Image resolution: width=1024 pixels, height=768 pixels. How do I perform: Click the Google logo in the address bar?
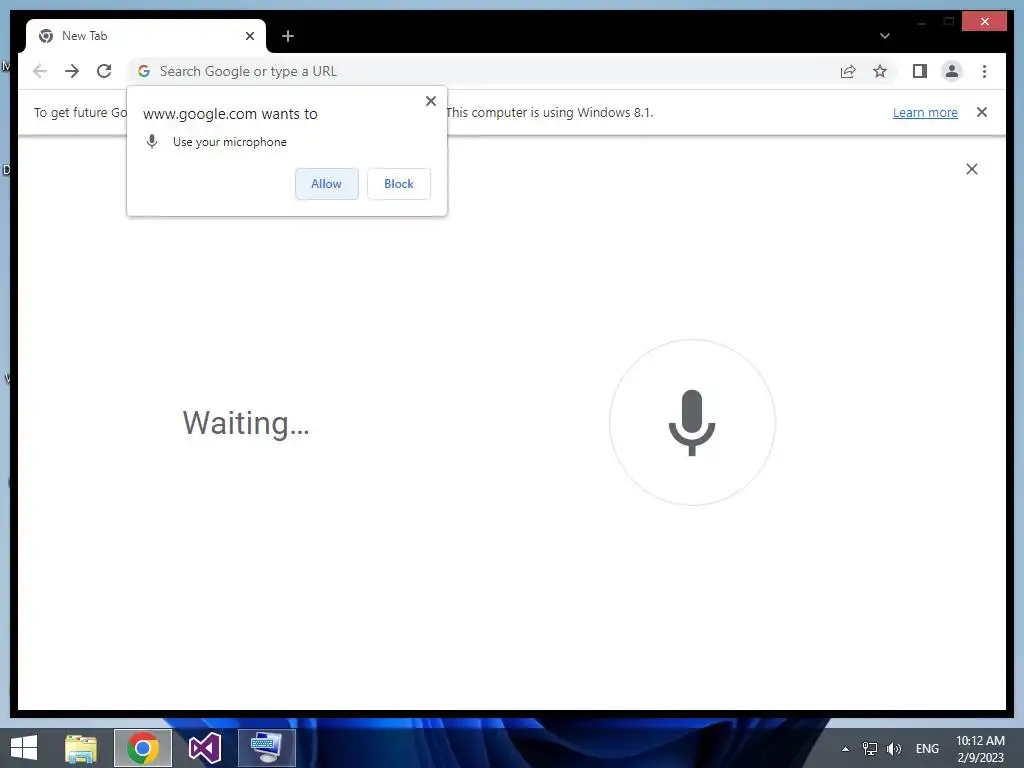[x=144, y=71]
